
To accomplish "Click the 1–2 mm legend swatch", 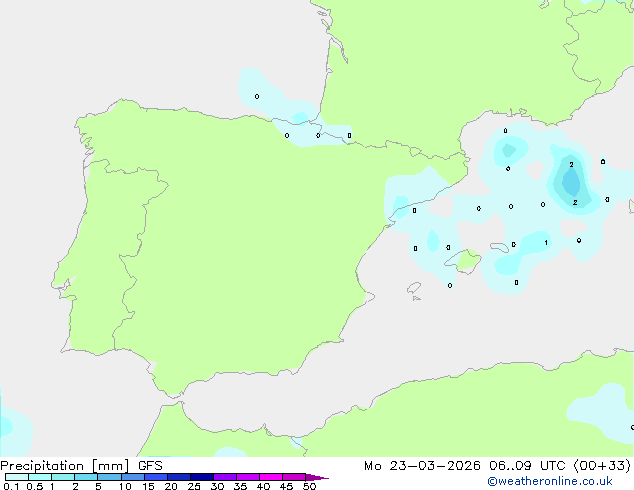I will click(x=63, y=477).
